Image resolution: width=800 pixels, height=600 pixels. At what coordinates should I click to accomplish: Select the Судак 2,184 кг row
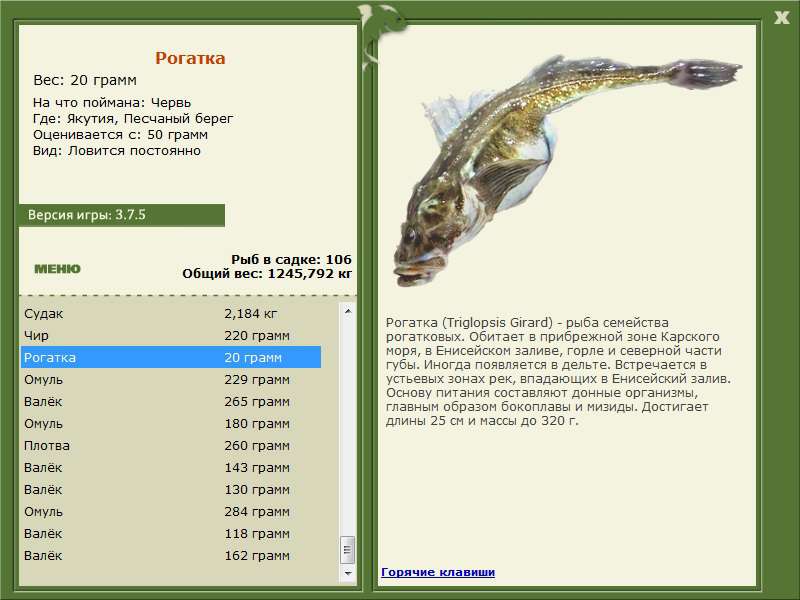[x=171, y=313]
